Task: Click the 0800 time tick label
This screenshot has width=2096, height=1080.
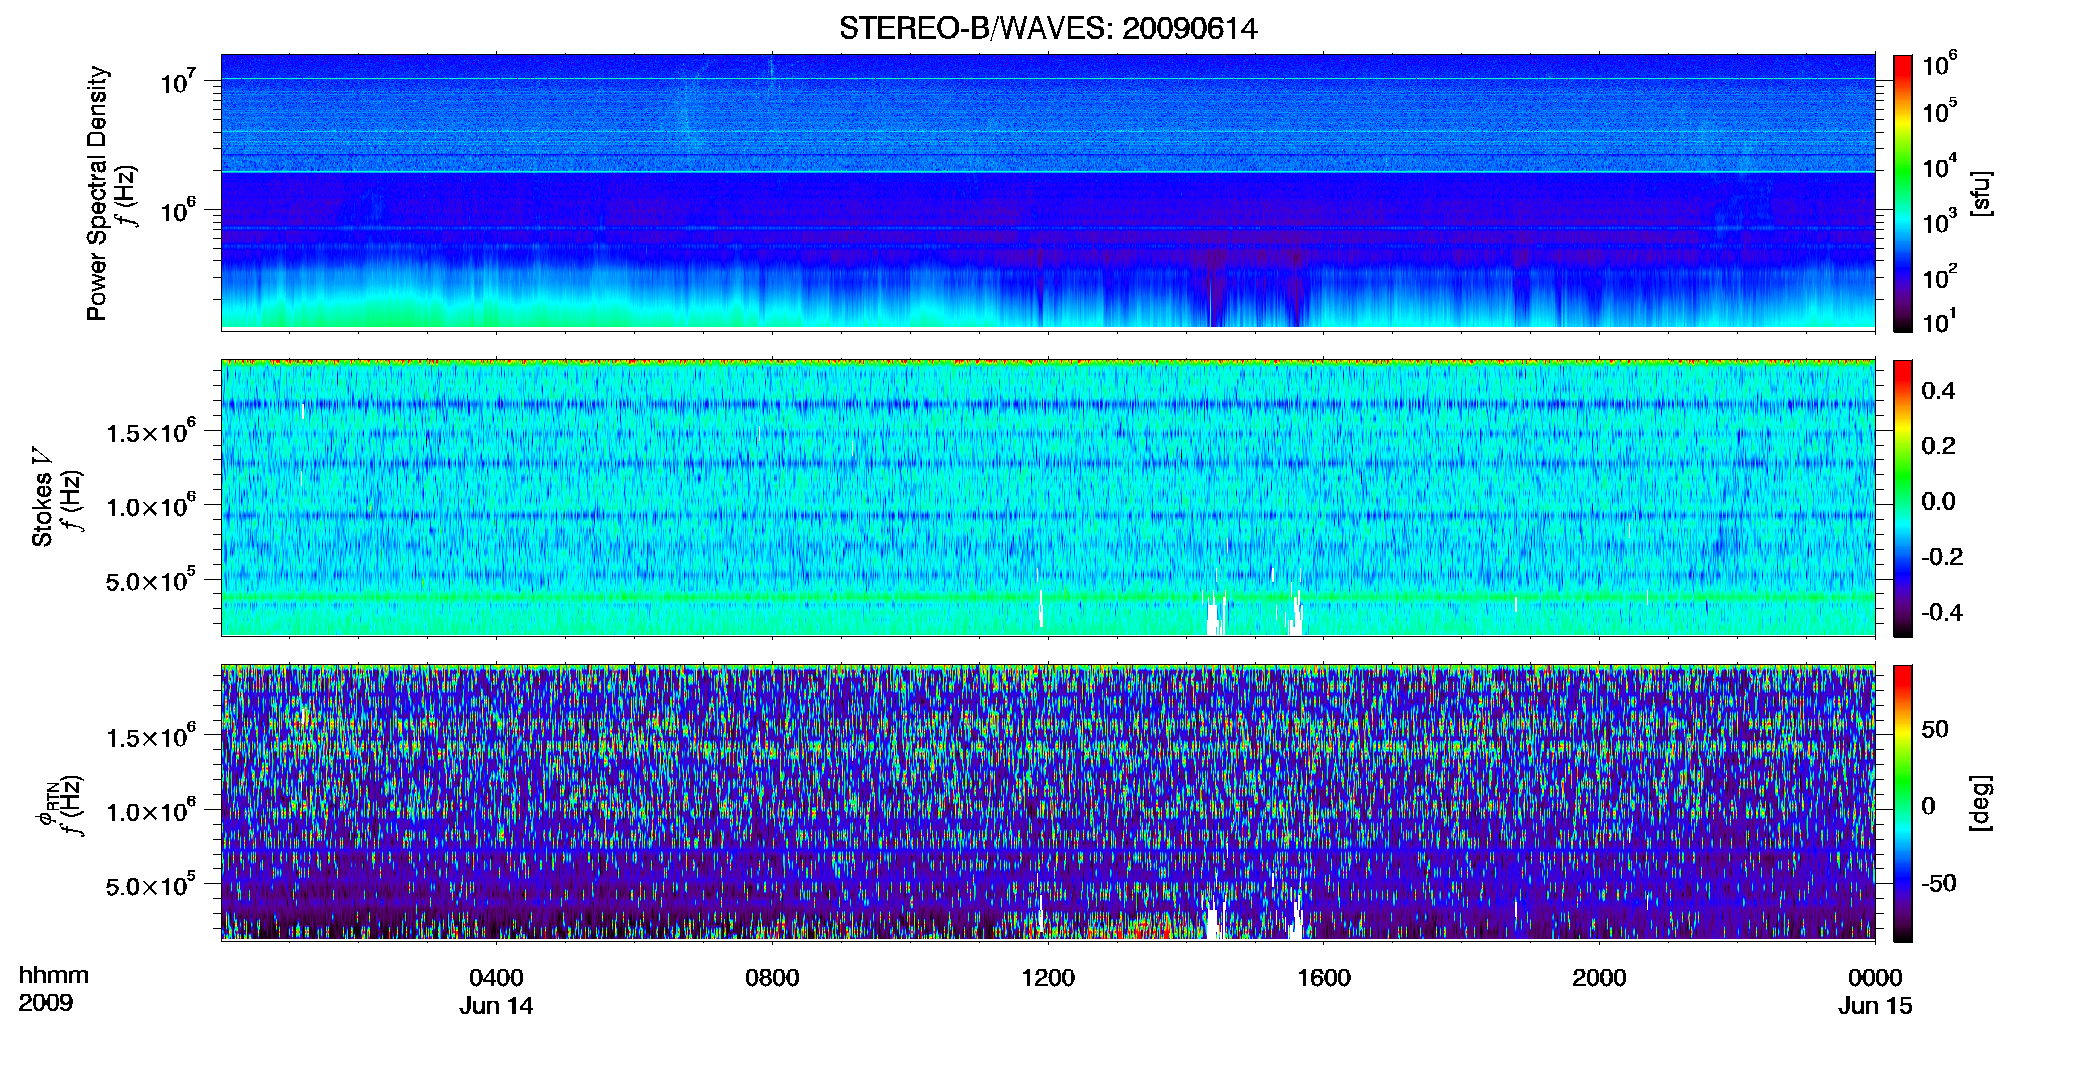Action: click(772, 978)
